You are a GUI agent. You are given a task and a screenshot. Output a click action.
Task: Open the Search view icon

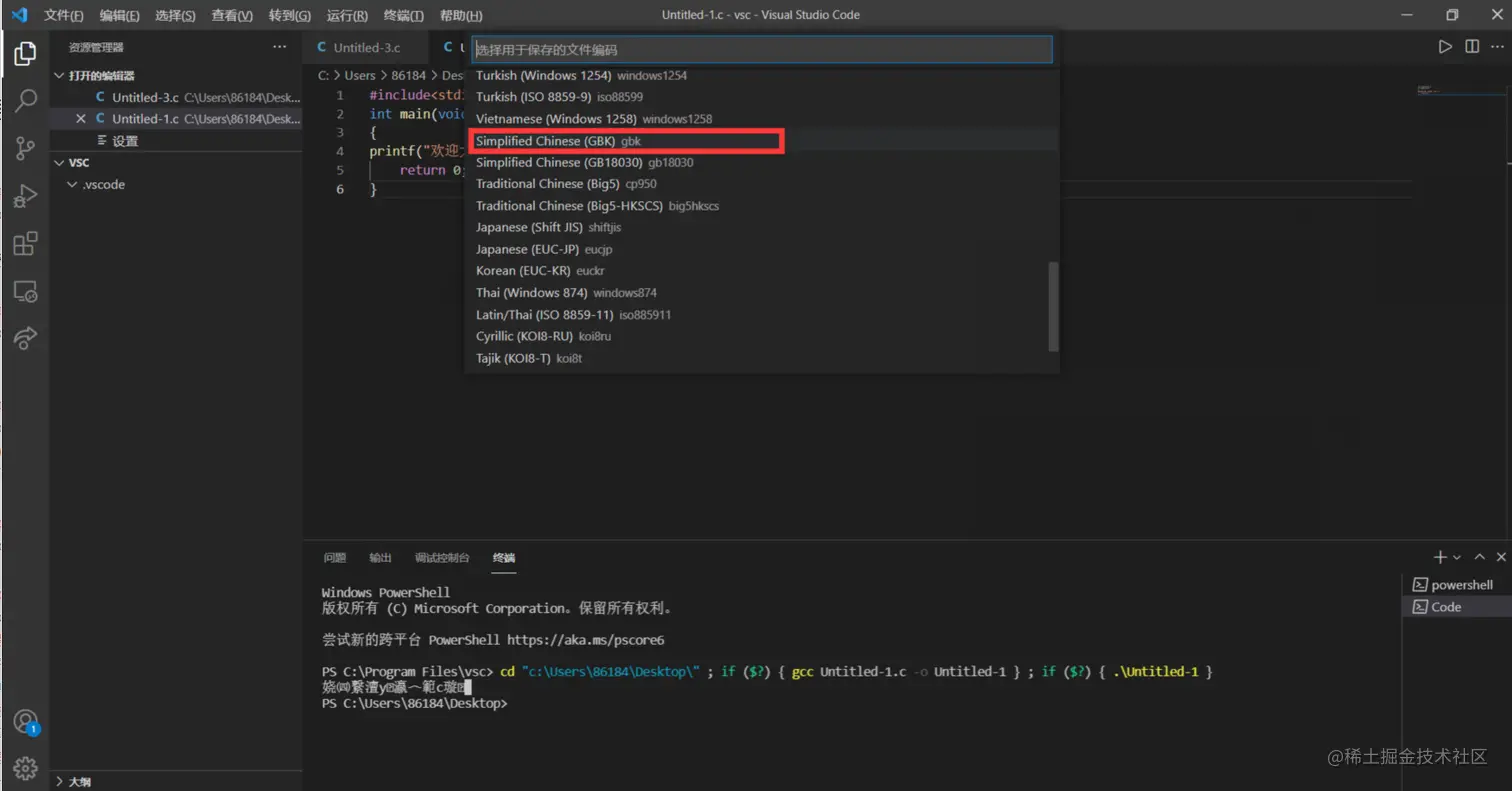click(25, 100)
